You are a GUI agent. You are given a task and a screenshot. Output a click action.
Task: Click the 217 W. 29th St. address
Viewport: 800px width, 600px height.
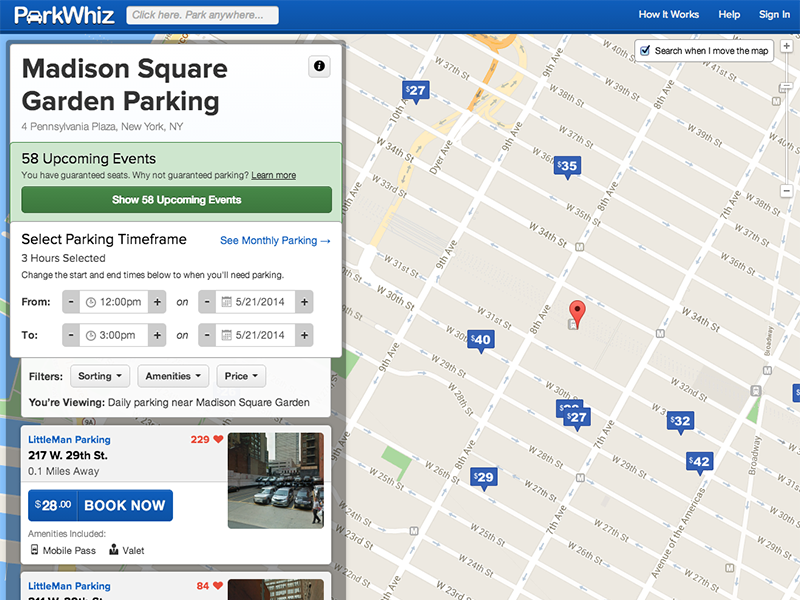[68, 455]
